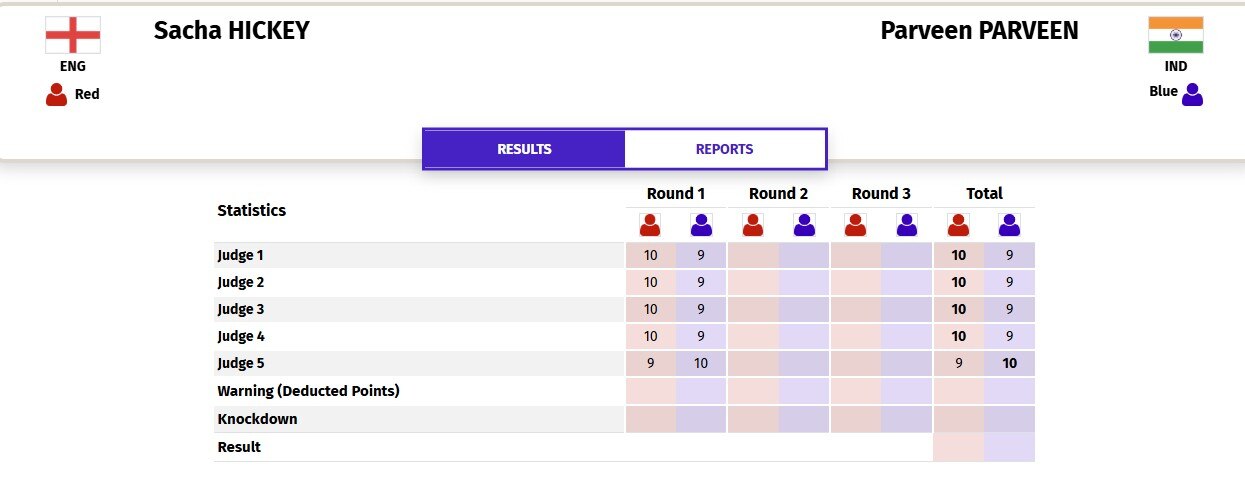
Task: Click Round 2 red corner icon
Action: pos(753,225)
